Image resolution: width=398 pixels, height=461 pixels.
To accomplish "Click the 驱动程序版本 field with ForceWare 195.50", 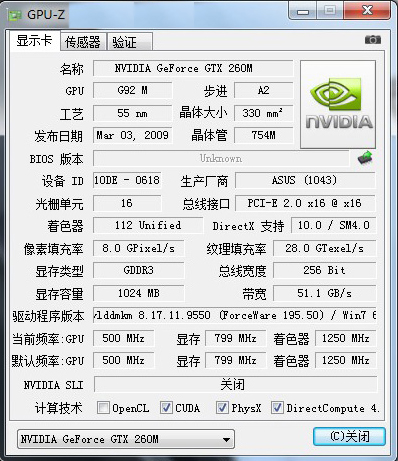I will point(235,315).
